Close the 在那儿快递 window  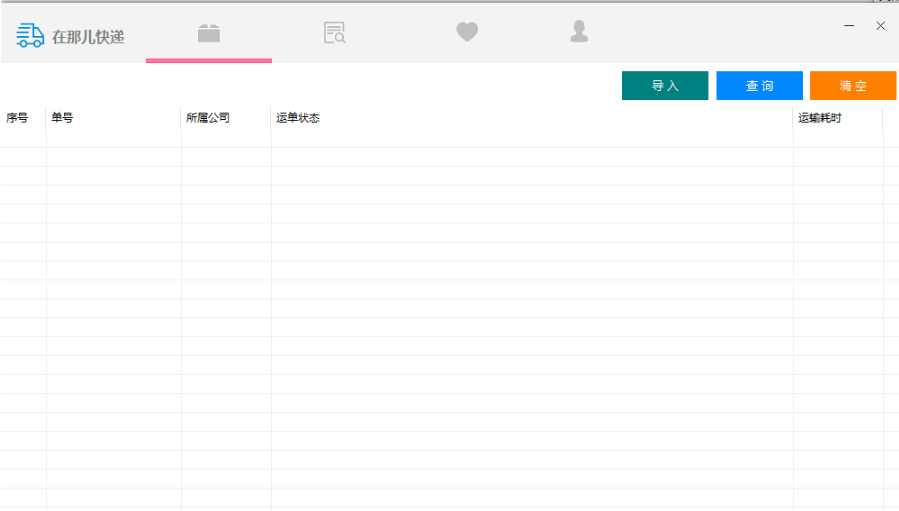[881, 26]
